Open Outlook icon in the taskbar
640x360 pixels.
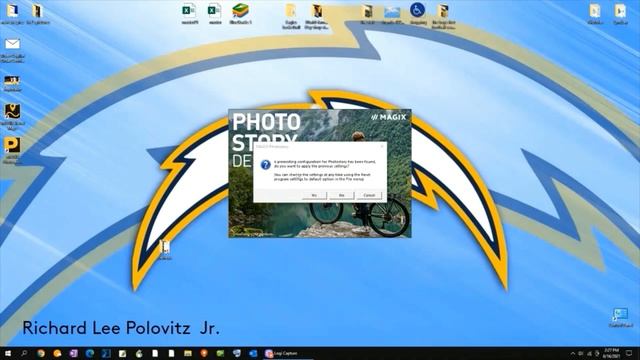[253, 353]
